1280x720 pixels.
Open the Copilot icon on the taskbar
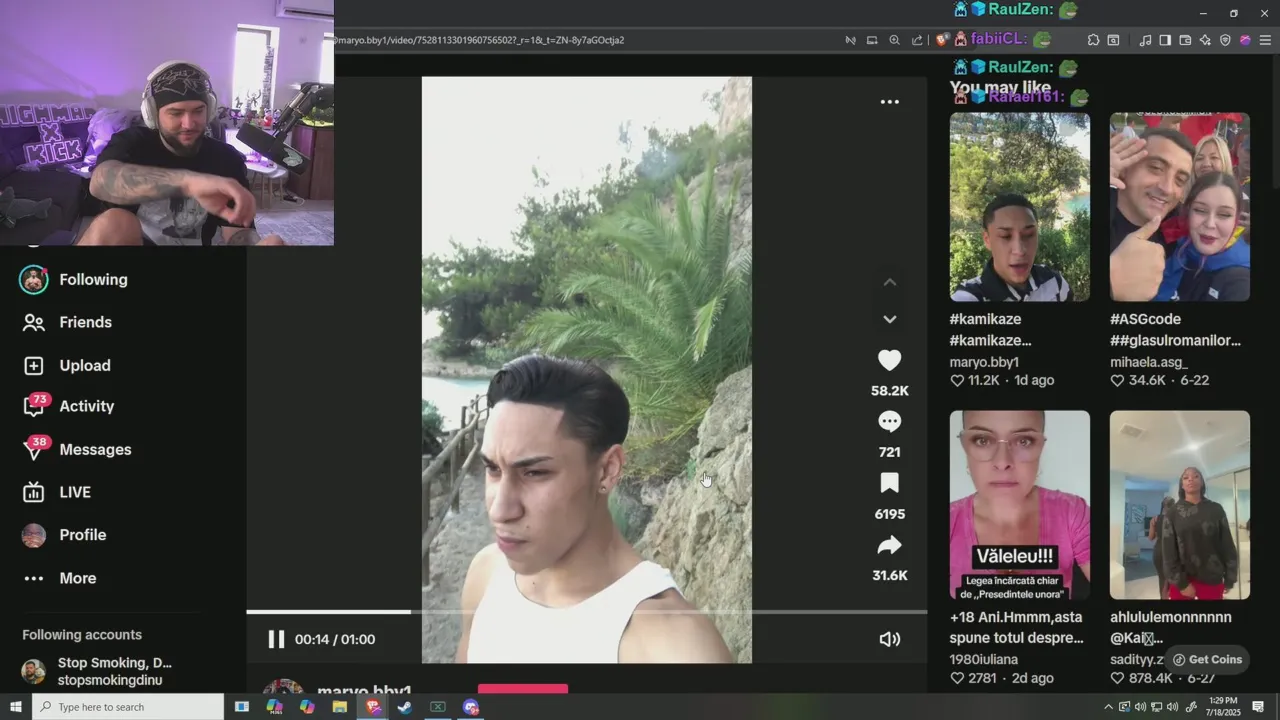coord(307,707)
